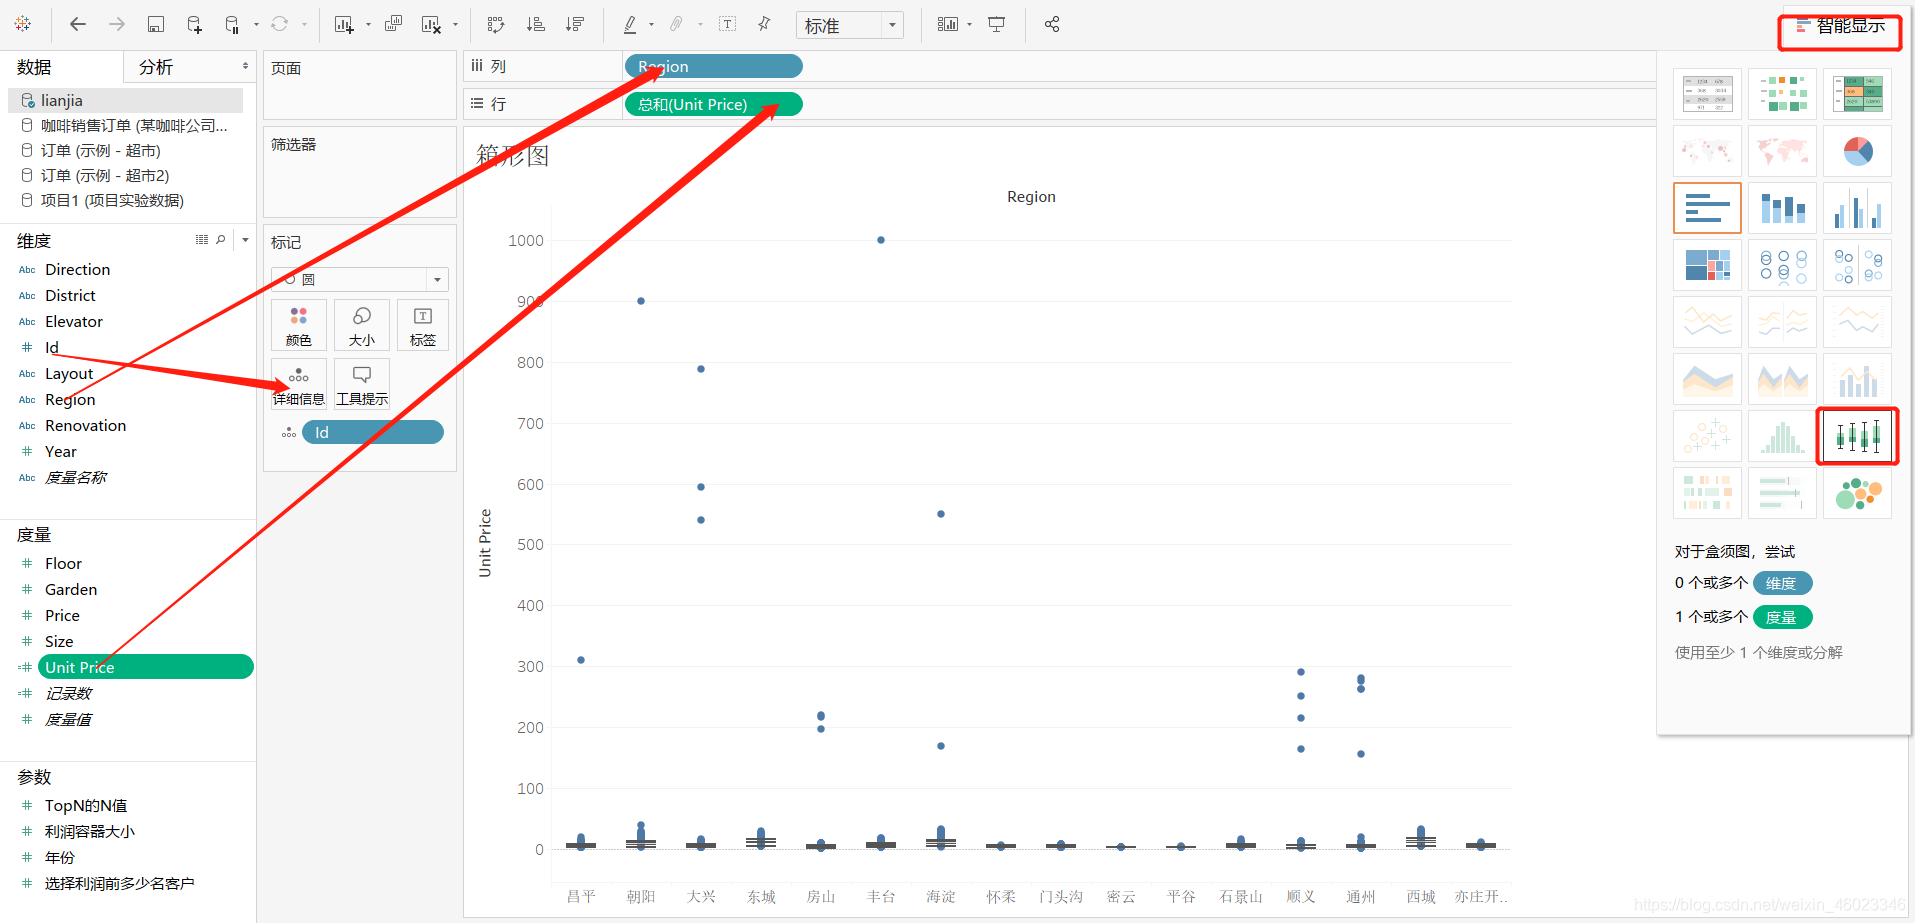Select the Unit Price measure field
Viewport: 1915px width, 923px height.
click(145, 667)
